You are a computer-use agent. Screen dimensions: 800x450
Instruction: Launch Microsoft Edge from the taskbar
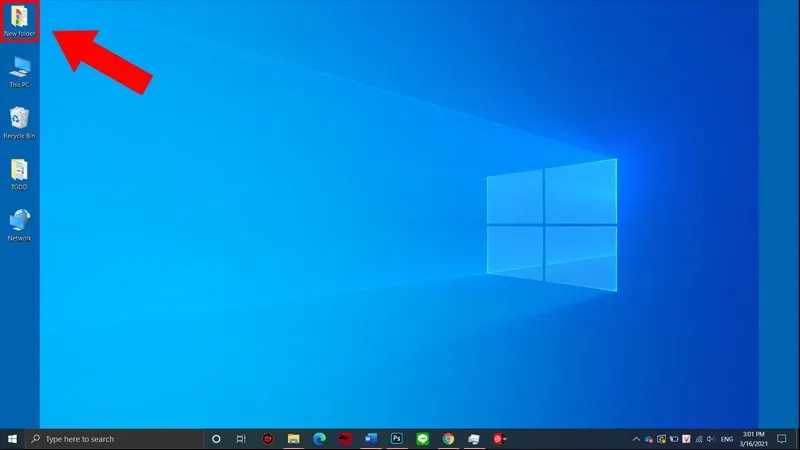coord(319,439)
